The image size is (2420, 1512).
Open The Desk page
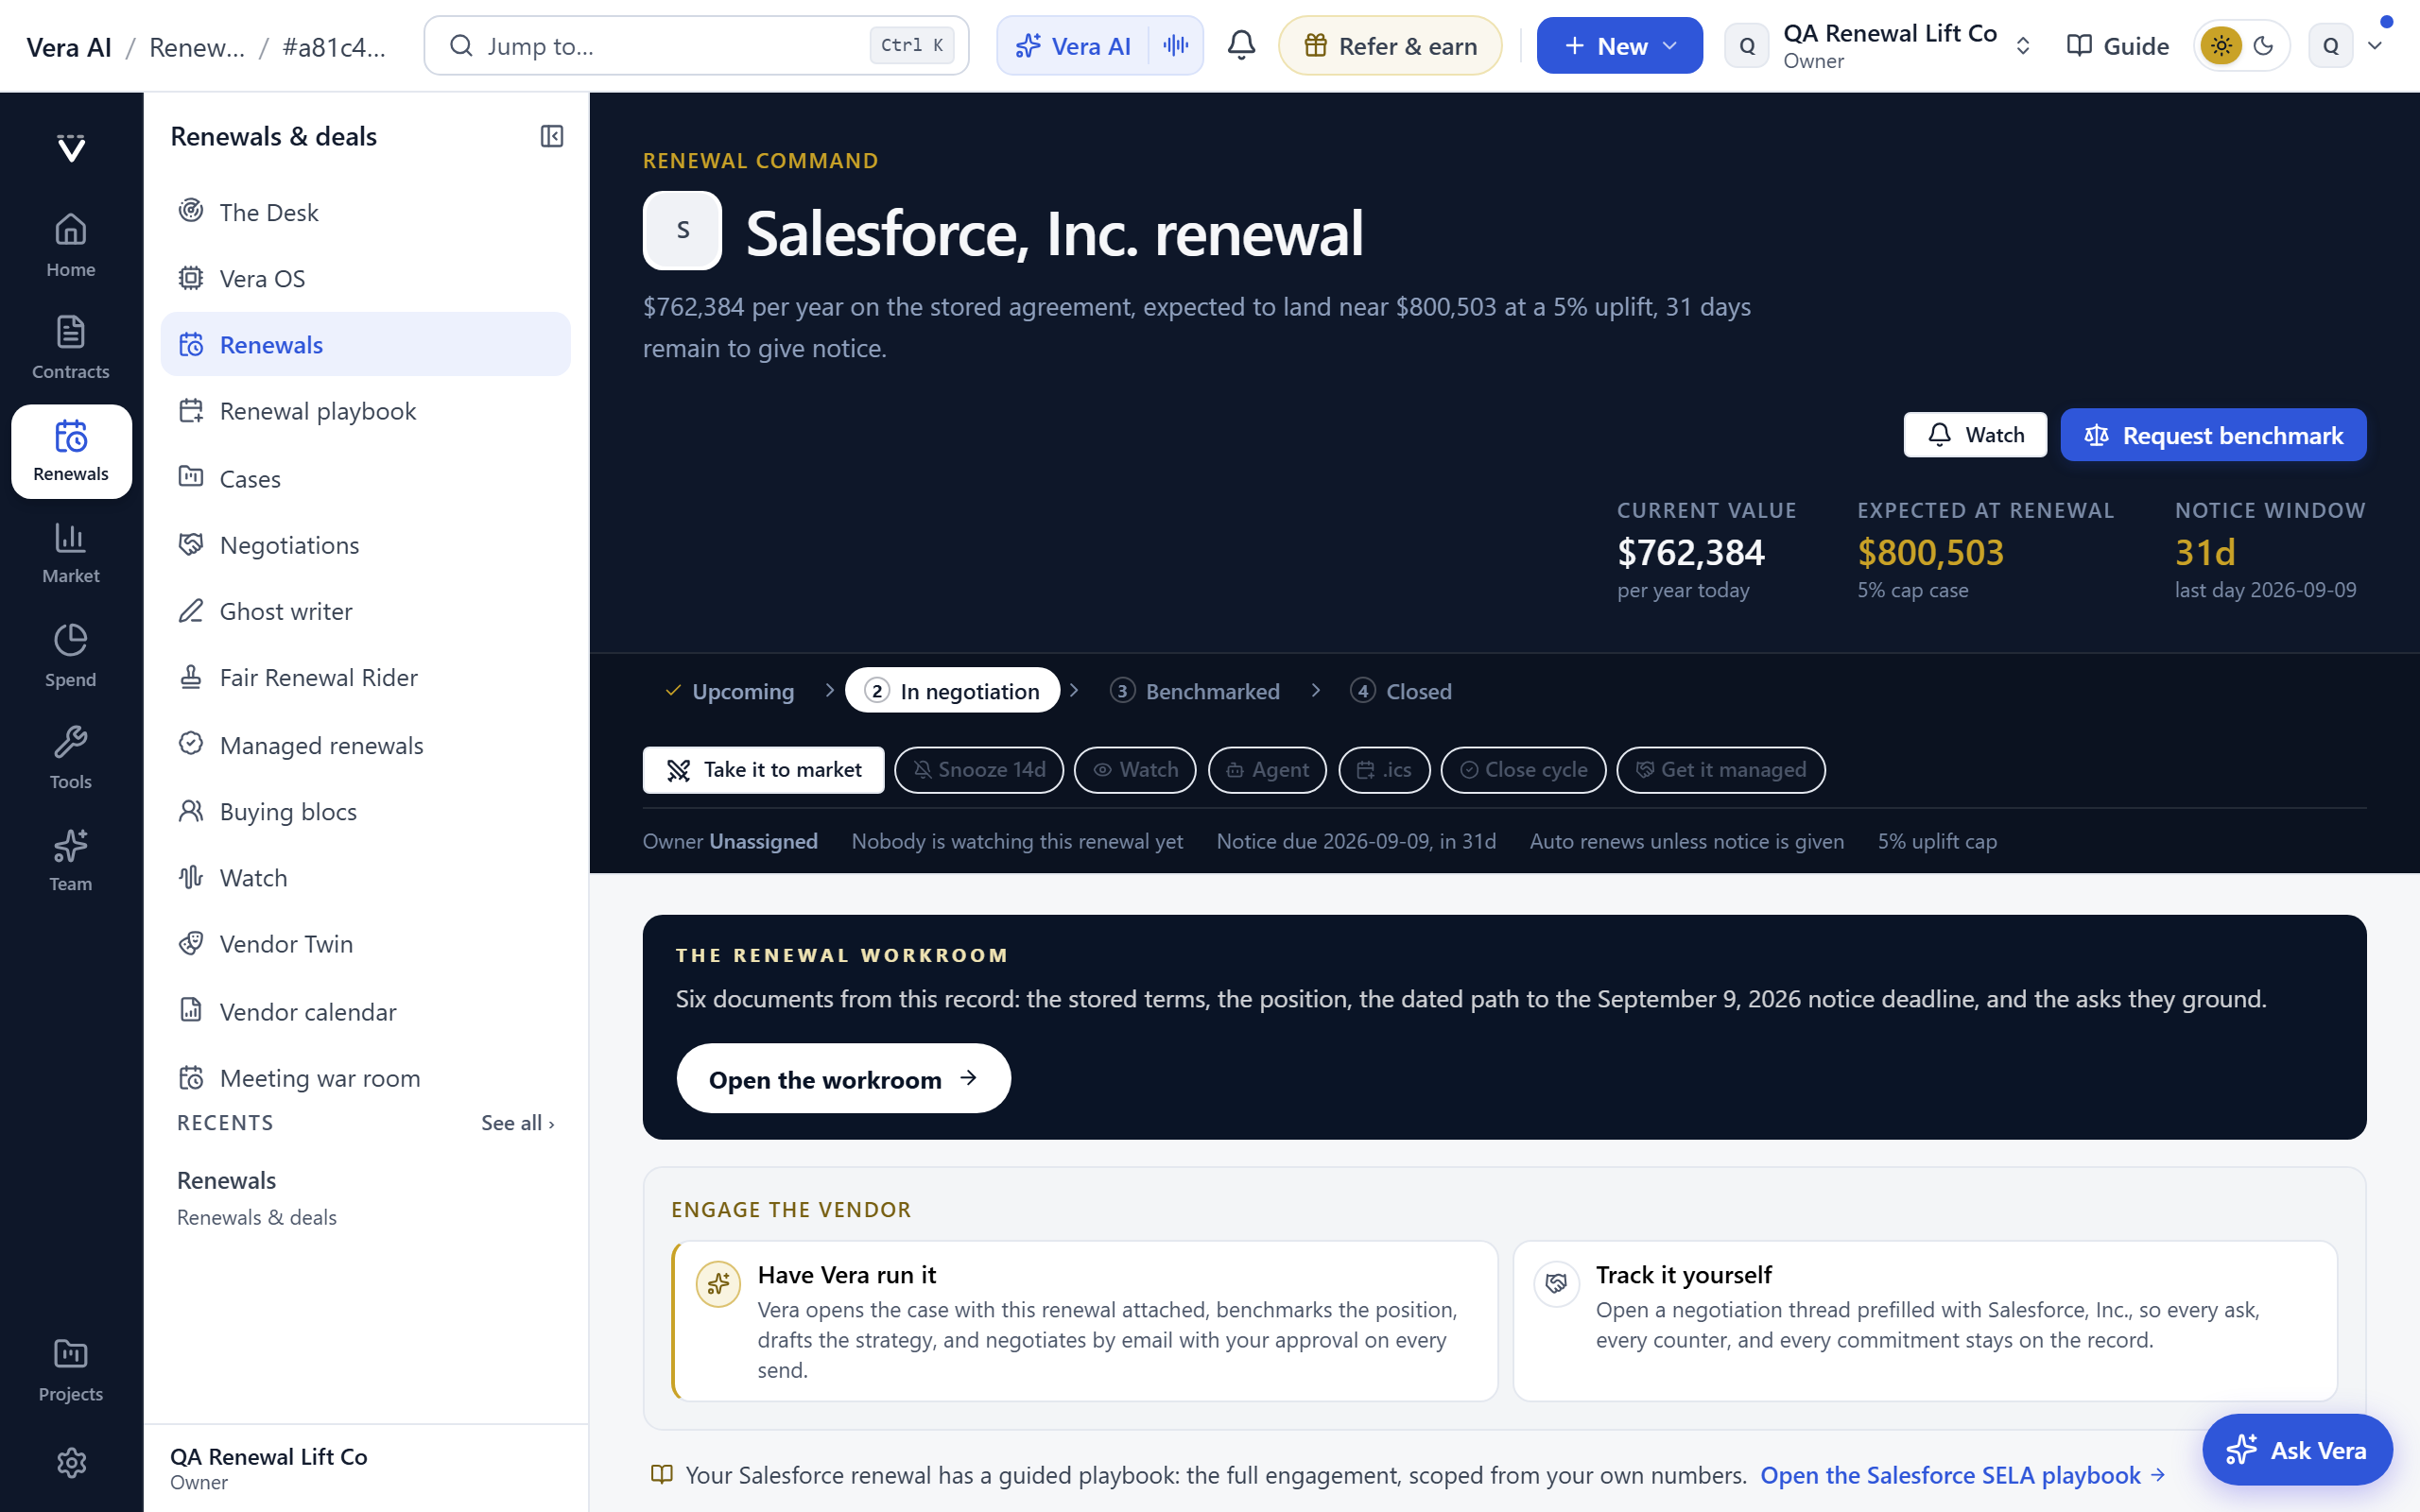(x=366, y=212)
